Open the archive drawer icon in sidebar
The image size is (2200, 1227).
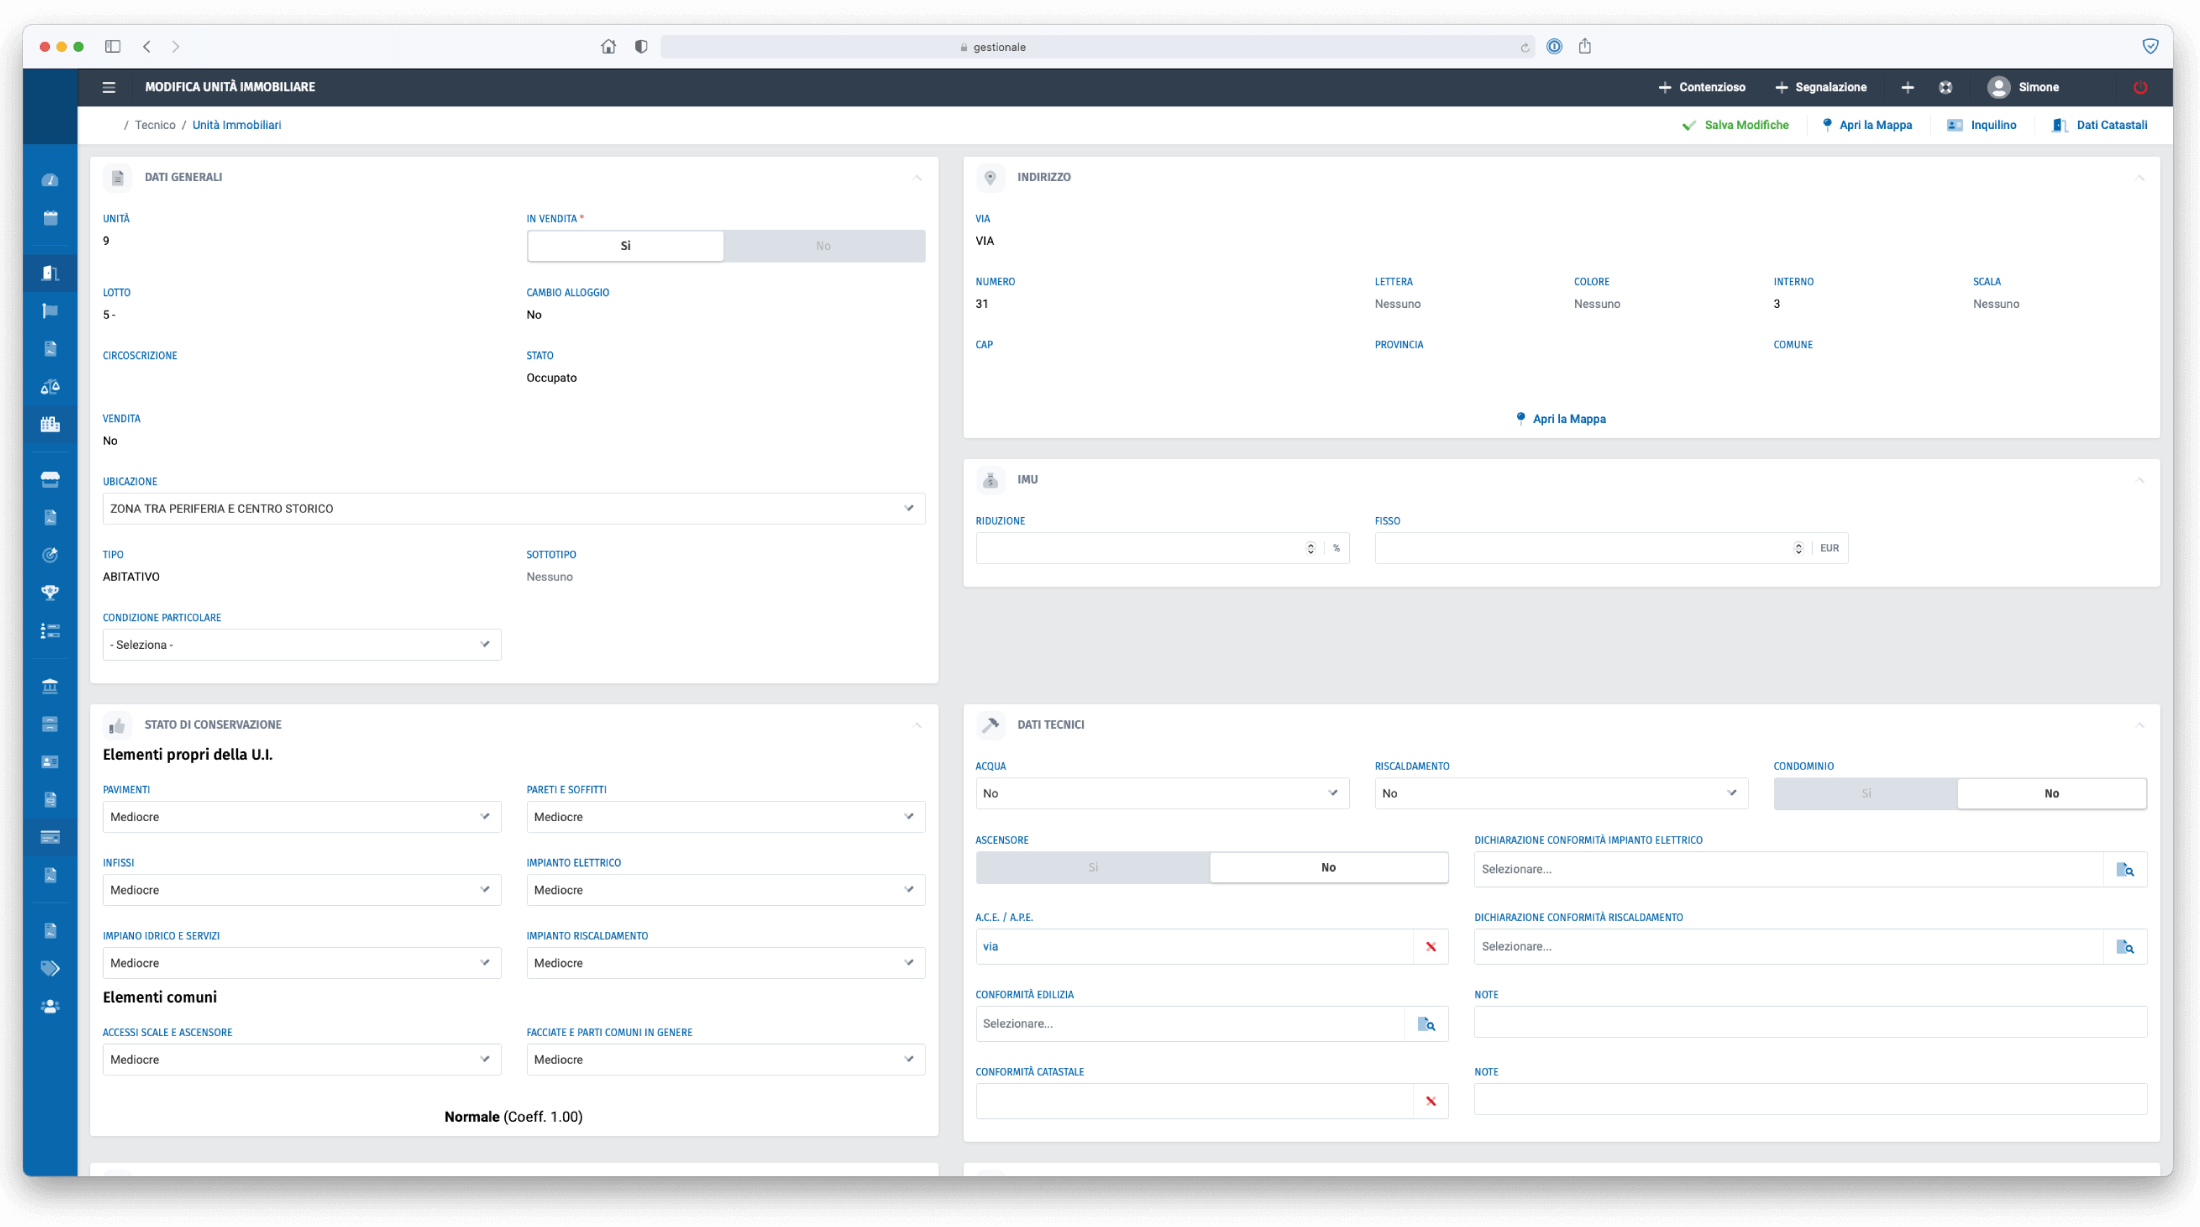tap(50, 724)
